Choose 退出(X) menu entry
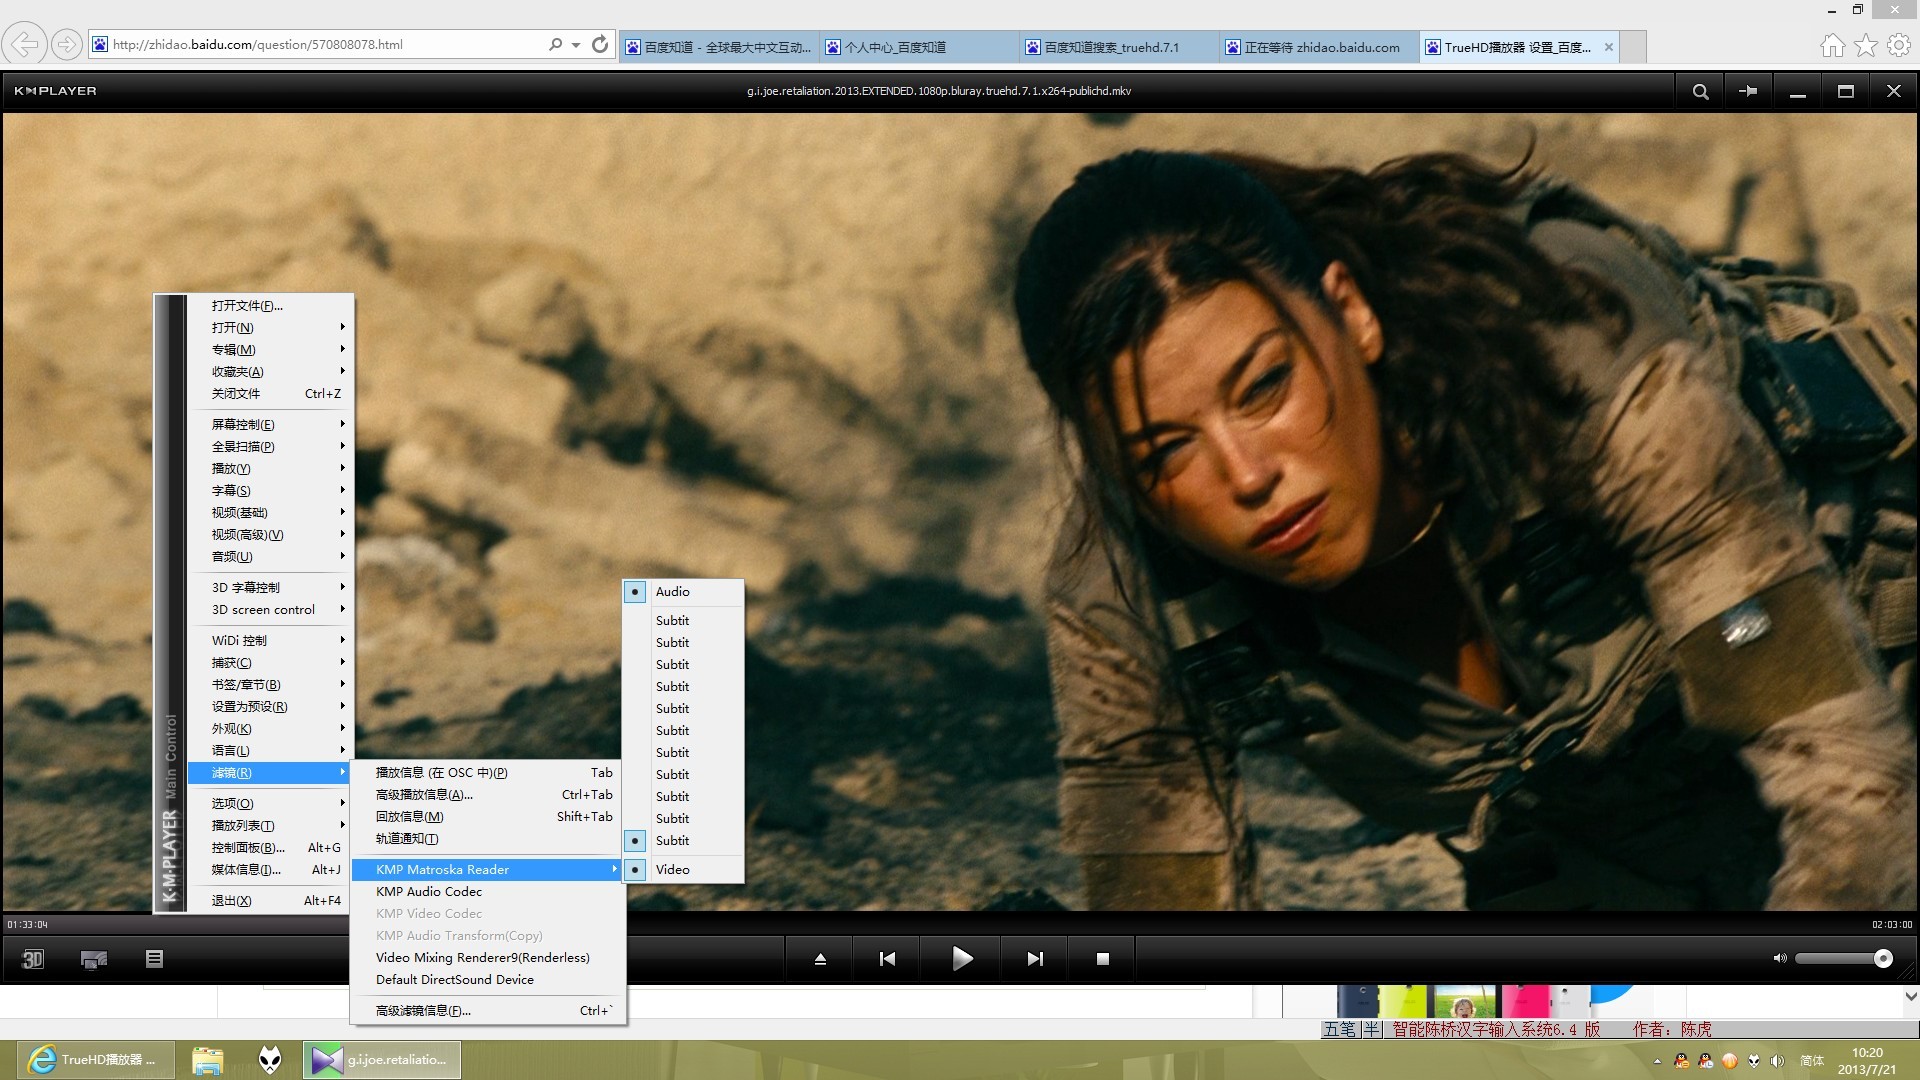 coord(270,901)
